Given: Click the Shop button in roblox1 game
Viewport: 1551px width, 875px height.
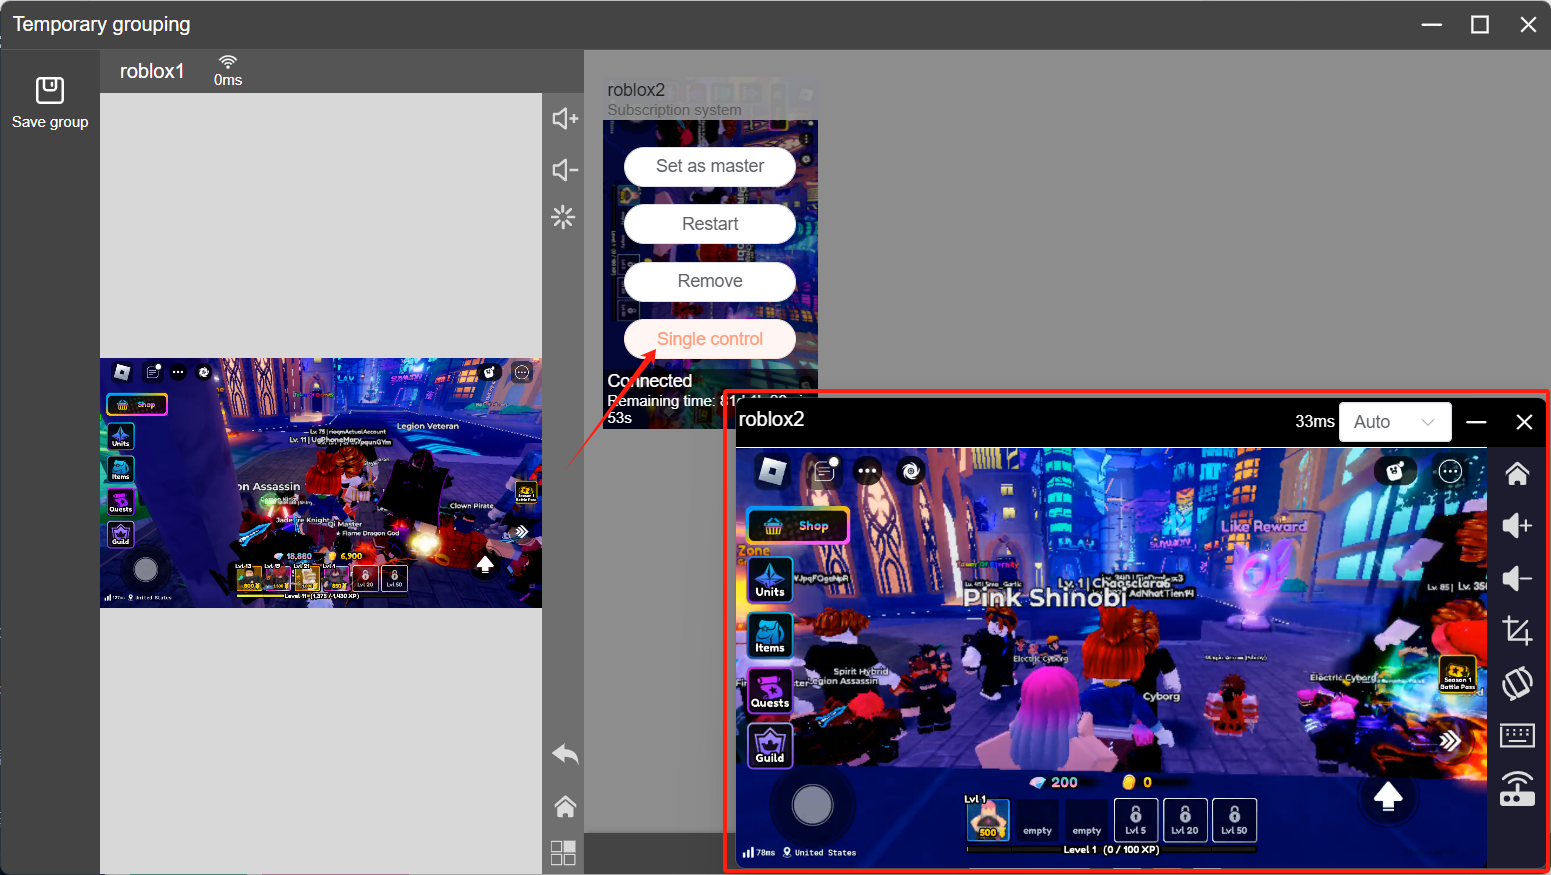Looking at the screenshot, I should click(x=137, y=405).
